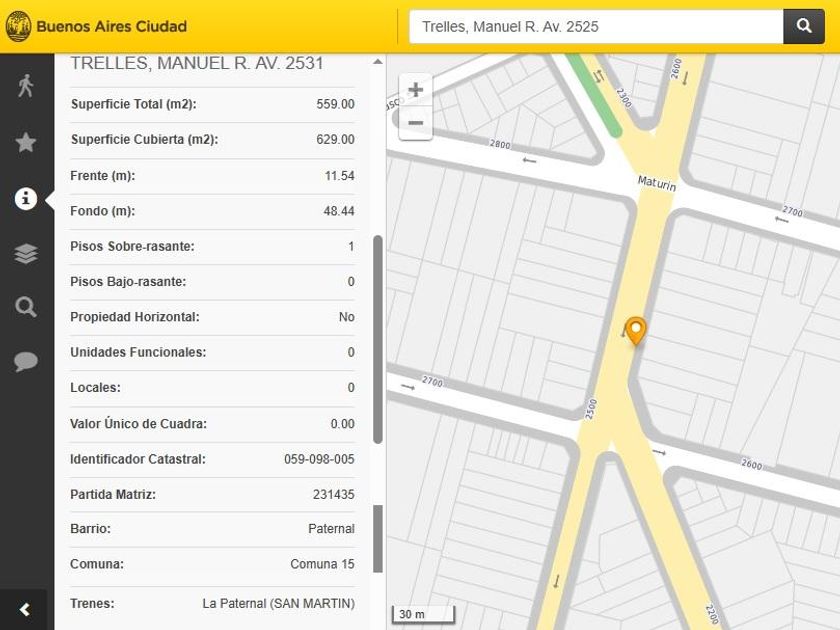The width and height of the screenshot is (840, 630).
Task: Click the search magnifier button in header
Action: click(804, 26)
